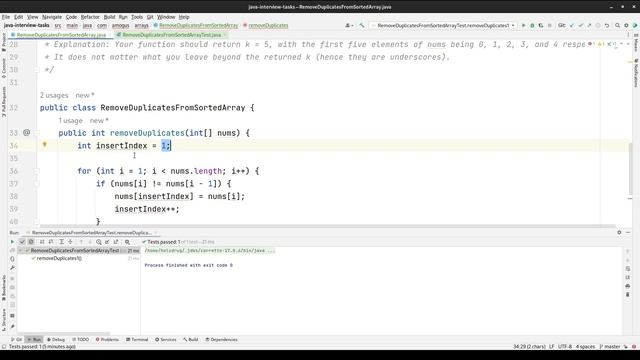The height and width of the screenshot is (360, 640).
Task: Open the Navigate menu
Action: (52, 17)
